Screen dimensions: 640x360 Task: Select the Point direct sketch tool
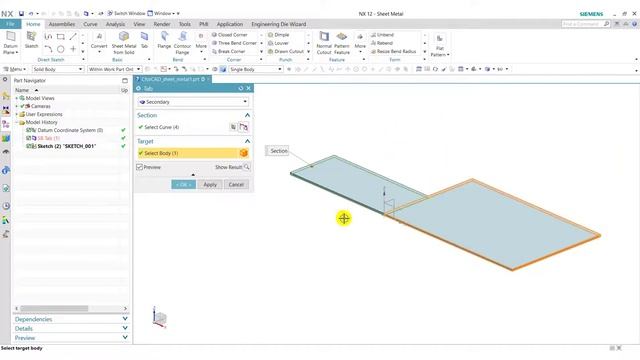click(x=73, y=49)
